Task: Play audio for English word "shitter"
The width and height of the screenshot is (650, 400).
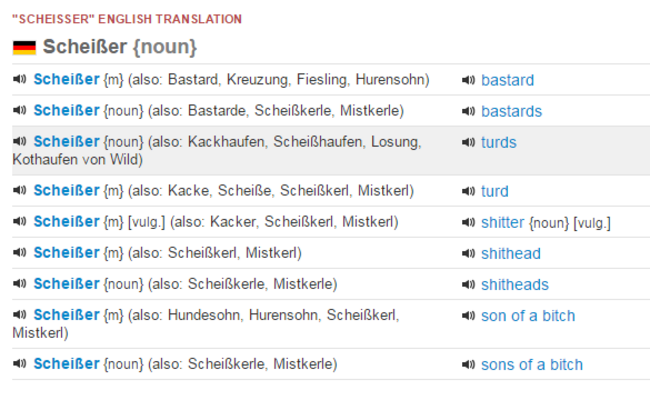Action: [468, 223]
